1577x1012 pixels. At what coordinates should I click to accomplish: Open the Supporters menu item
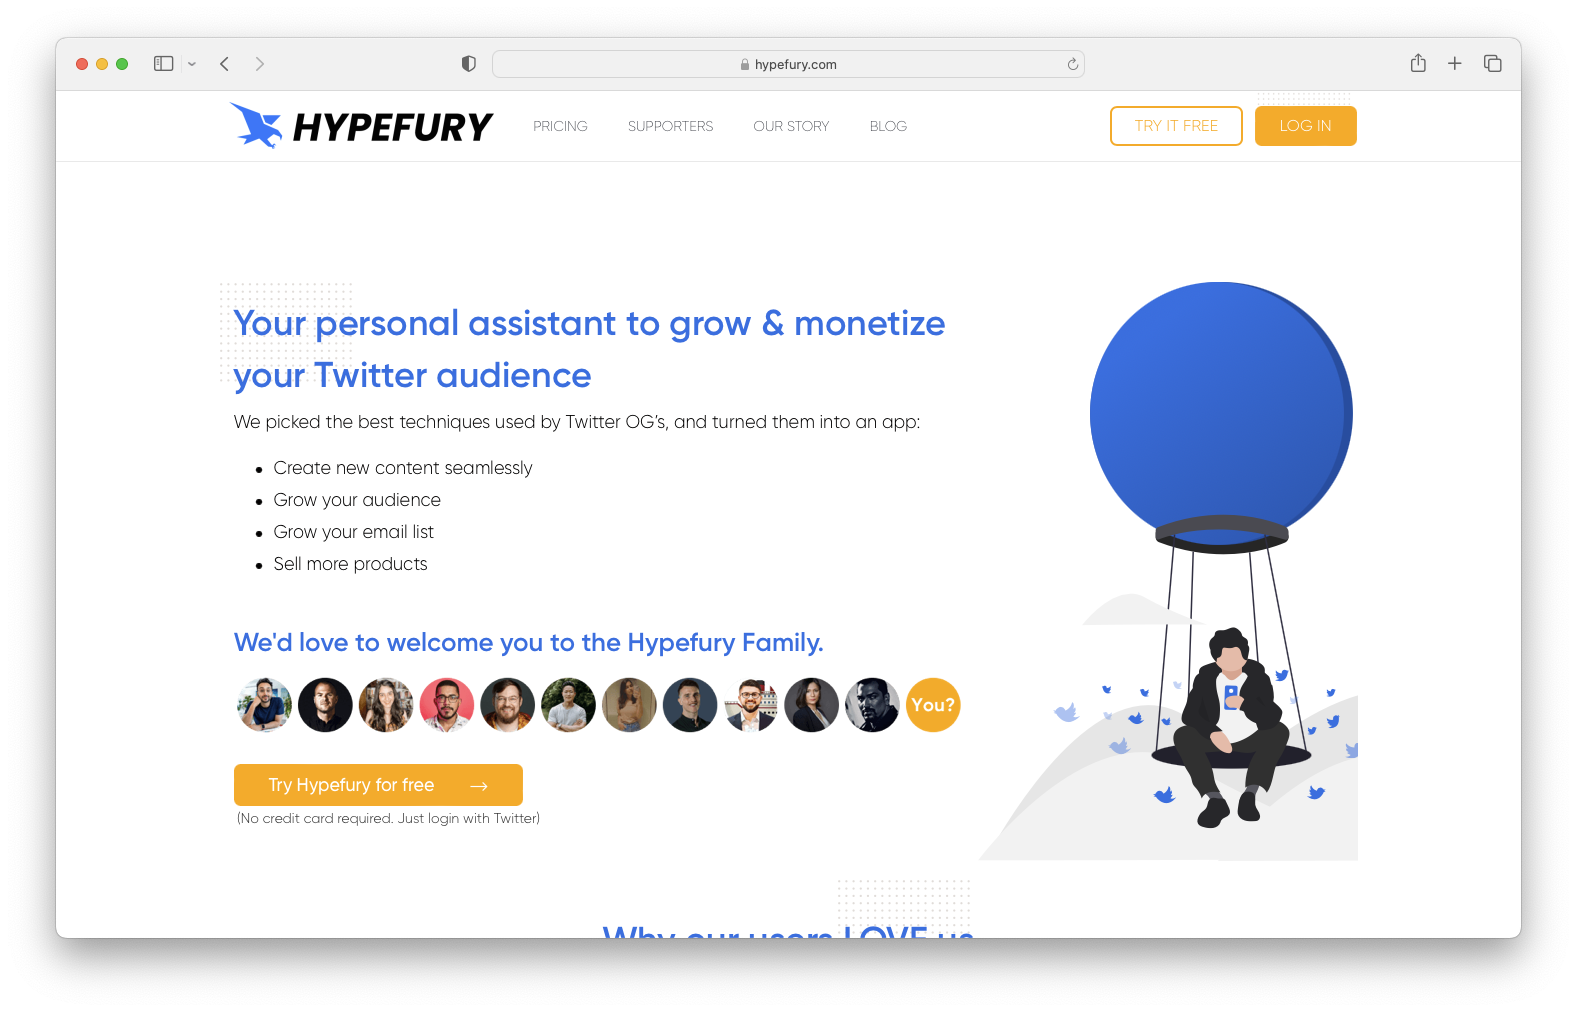point(671,126)
